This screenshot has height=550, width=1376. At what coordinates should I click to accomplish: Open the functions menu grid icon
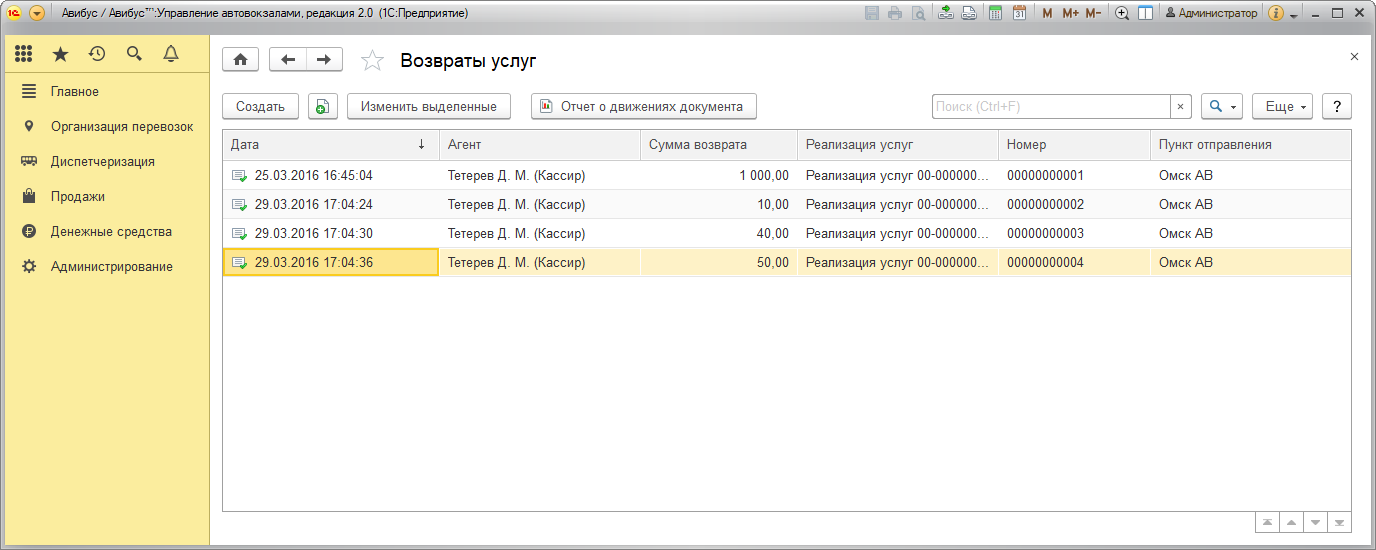pos(24,54)
